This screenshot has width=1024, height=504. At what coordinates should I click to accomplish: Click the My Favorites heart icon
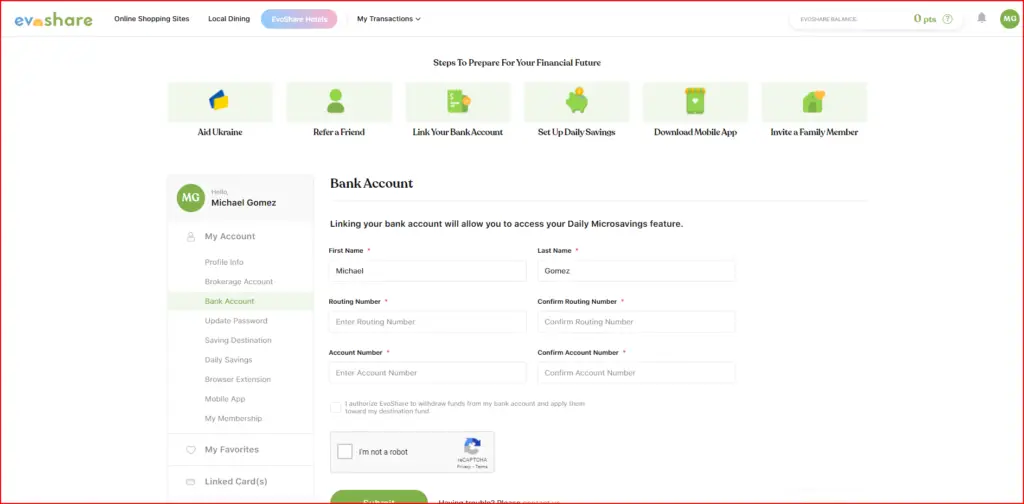pos(191,450)
